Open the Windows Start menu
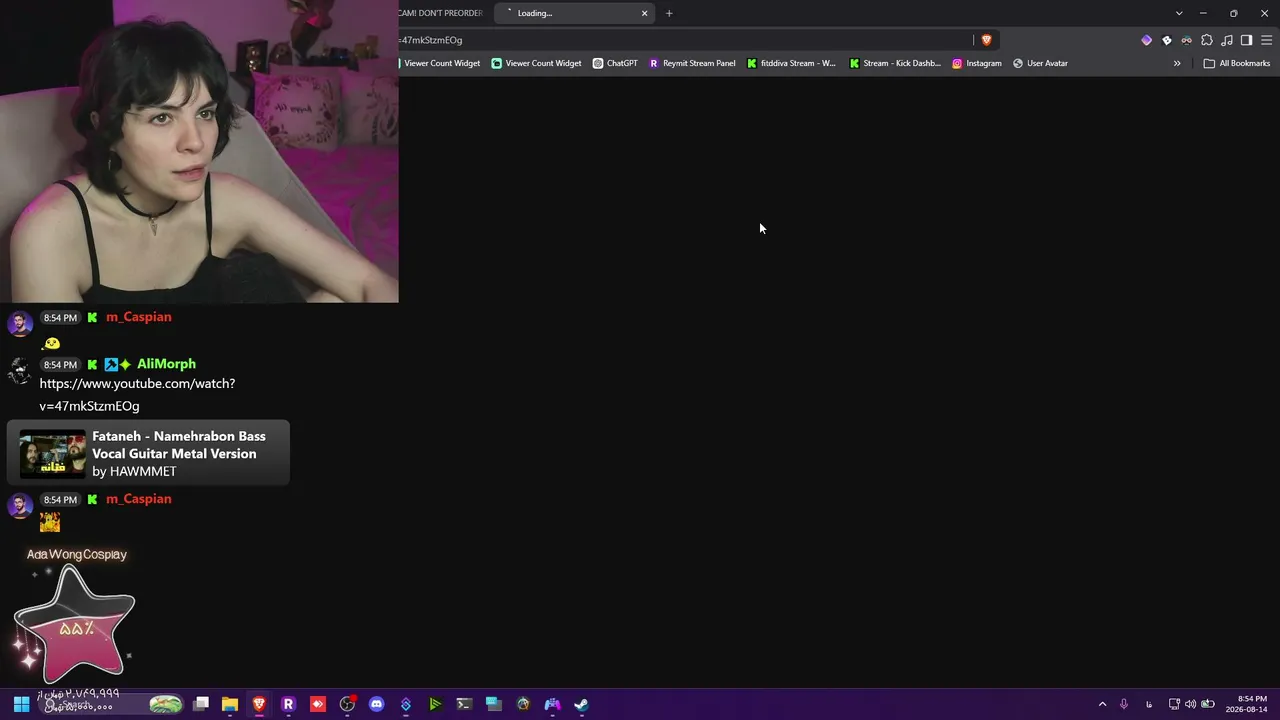Screen dimensions: 1280x720 pos(21,704)
